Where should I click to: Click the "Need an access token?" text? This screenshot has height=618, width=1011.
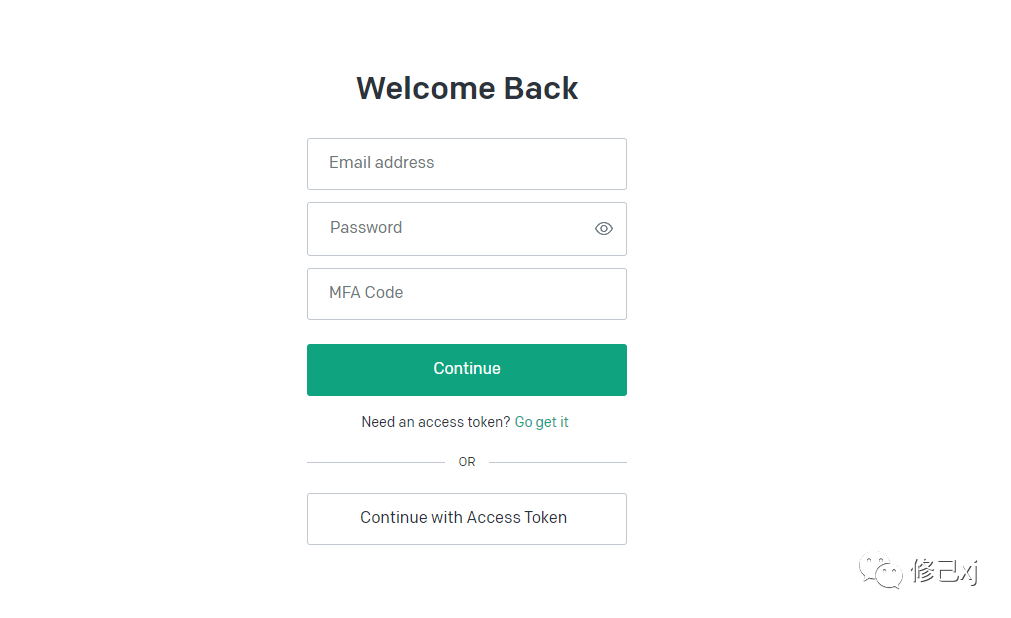pyautogui.click(x=436, y=422)
